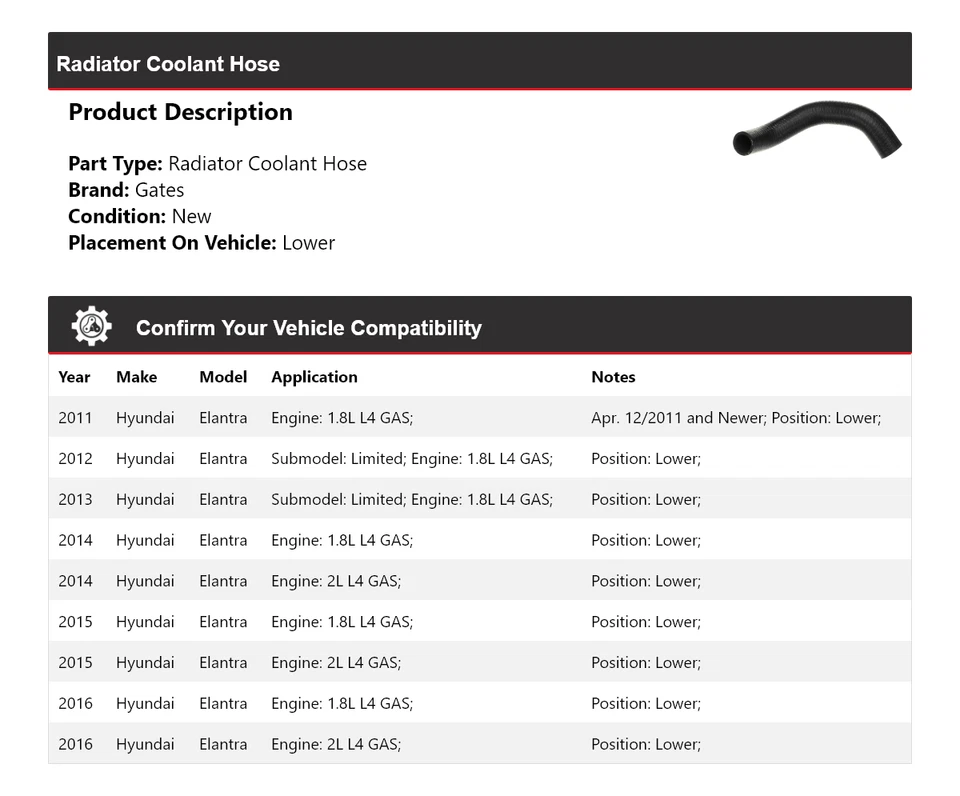
Task: Click Confirm Your Vehicle Compatibility heading
Action: click(x=308, y=328)
